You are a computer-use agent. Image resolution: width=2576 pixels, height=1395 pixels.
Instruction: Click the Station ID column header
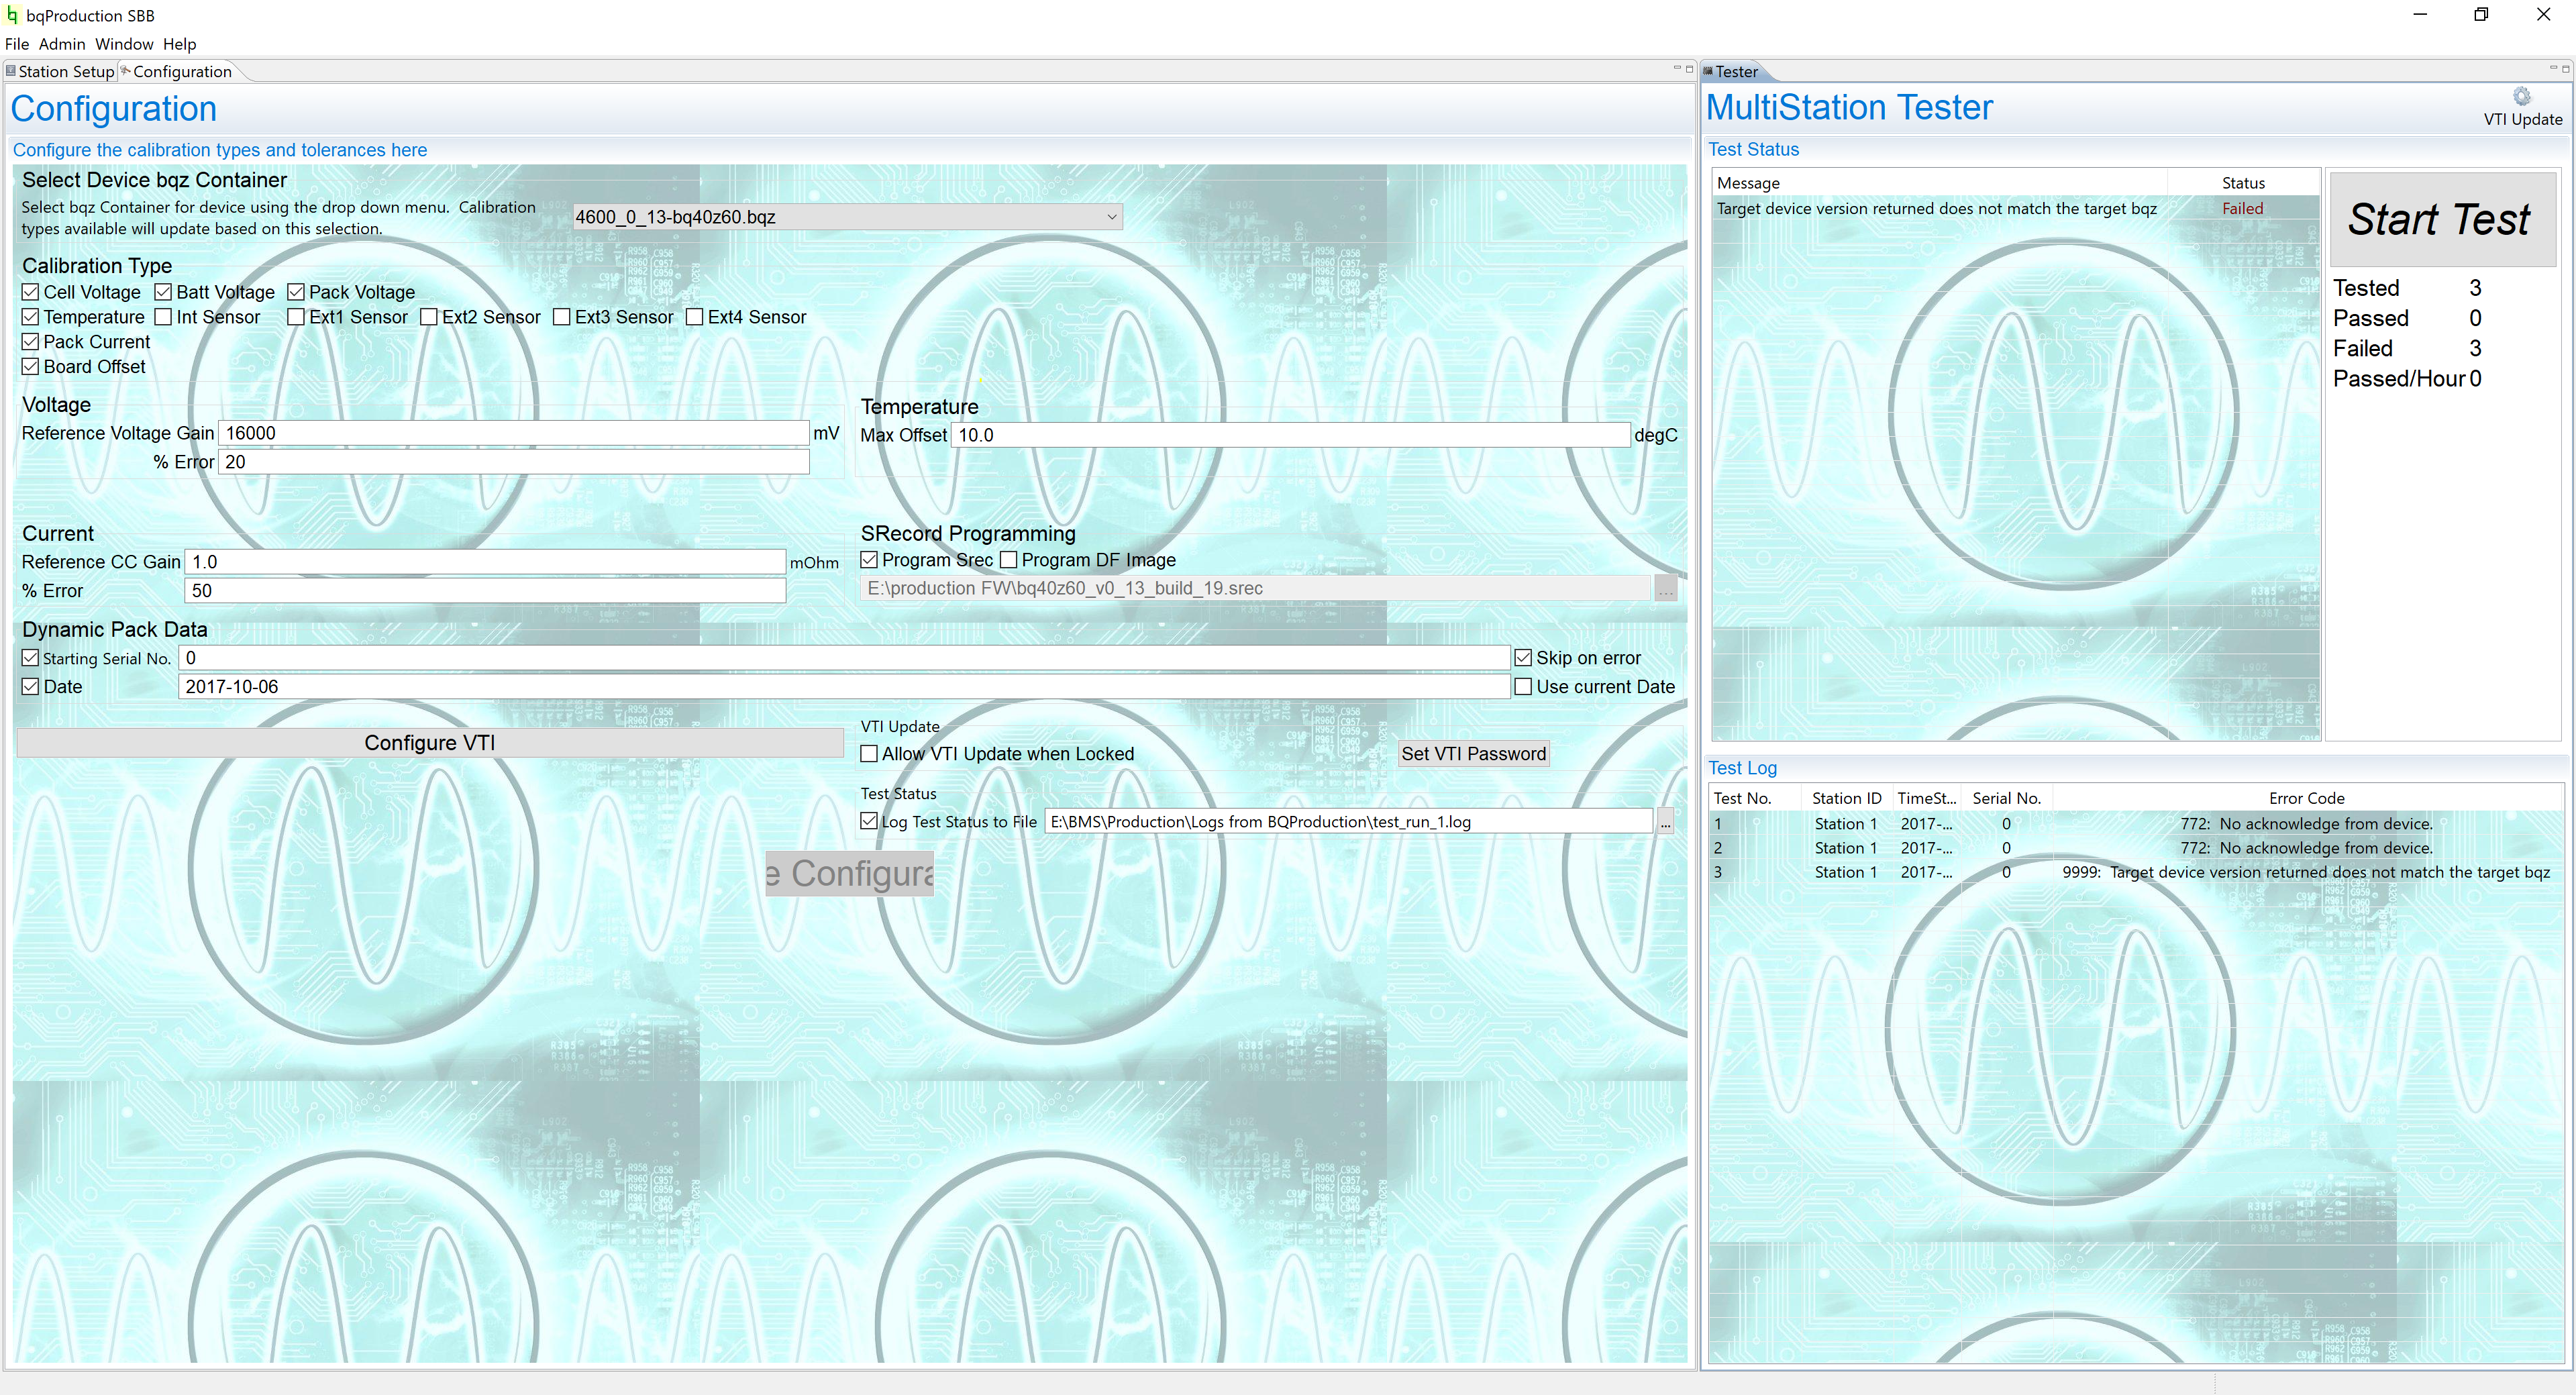coord(1846,798)
